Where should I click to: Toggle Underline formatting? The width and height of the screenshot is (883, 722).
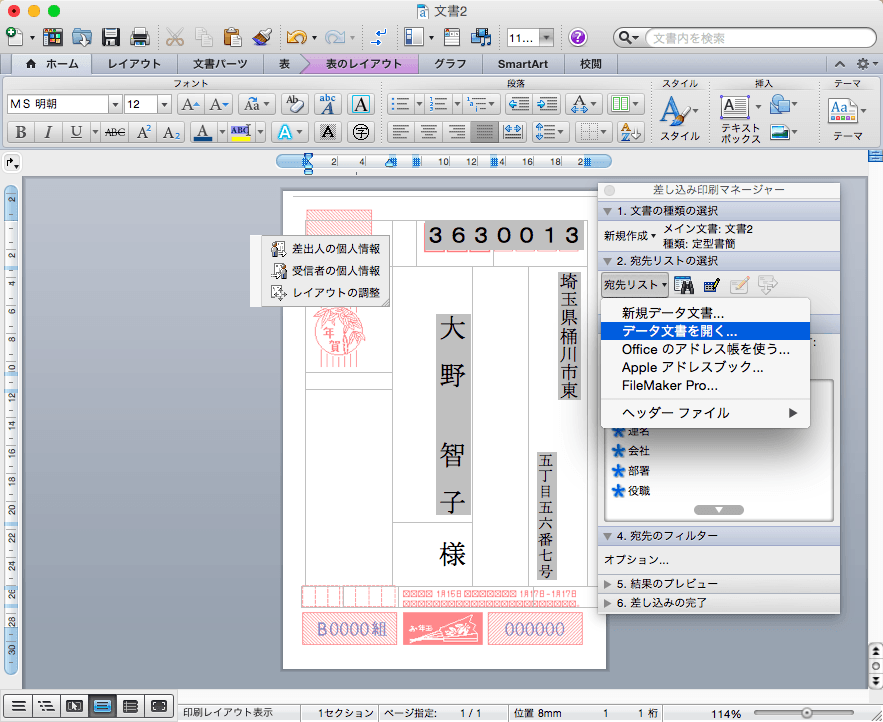76,132
